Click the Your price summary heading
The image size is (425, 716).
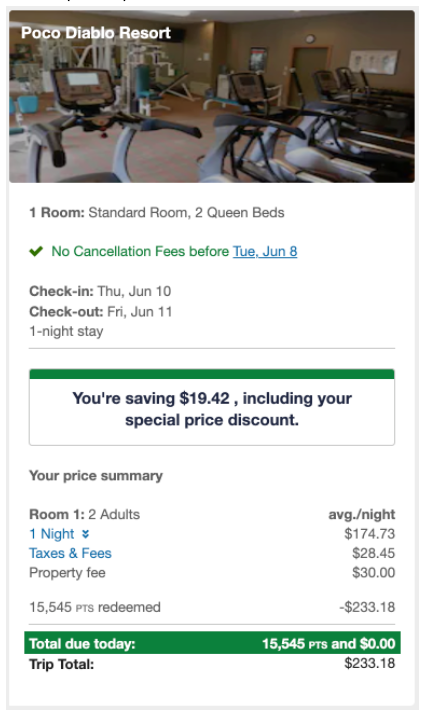point(96,476)
